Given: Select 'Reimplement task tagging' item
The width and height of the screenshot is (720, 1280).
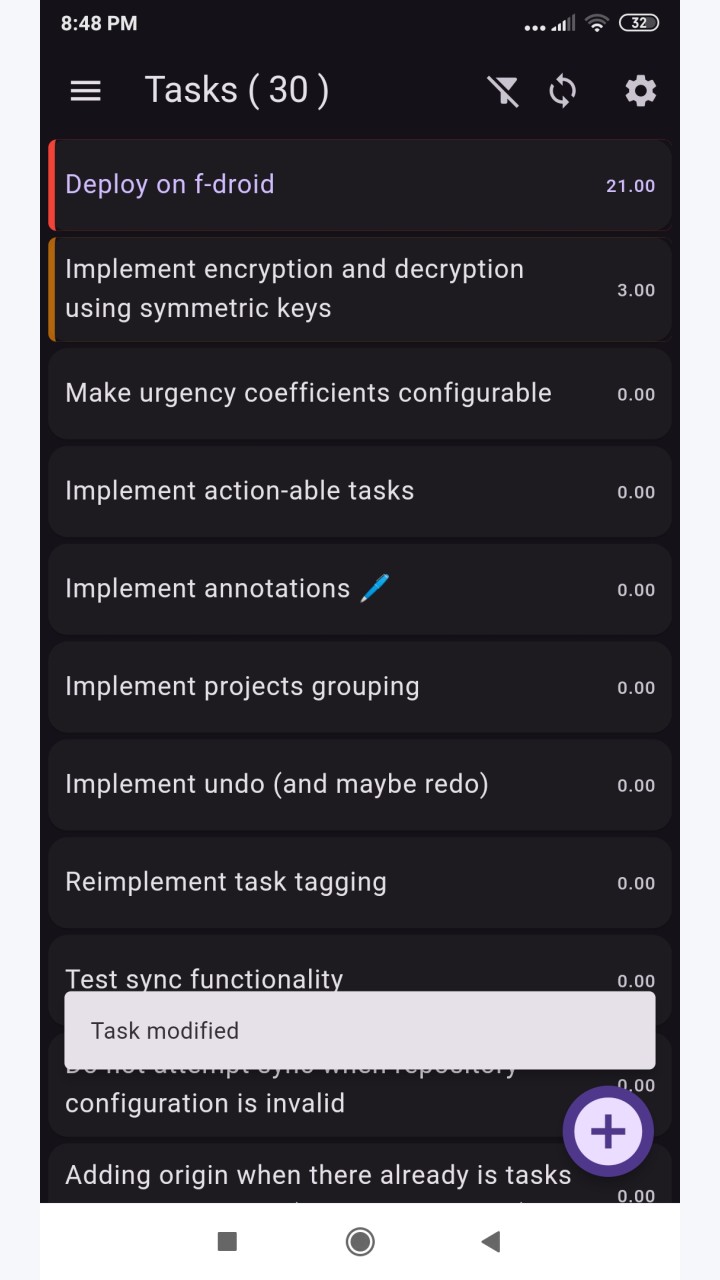Looking at the screenshot, I should point(360,883).
